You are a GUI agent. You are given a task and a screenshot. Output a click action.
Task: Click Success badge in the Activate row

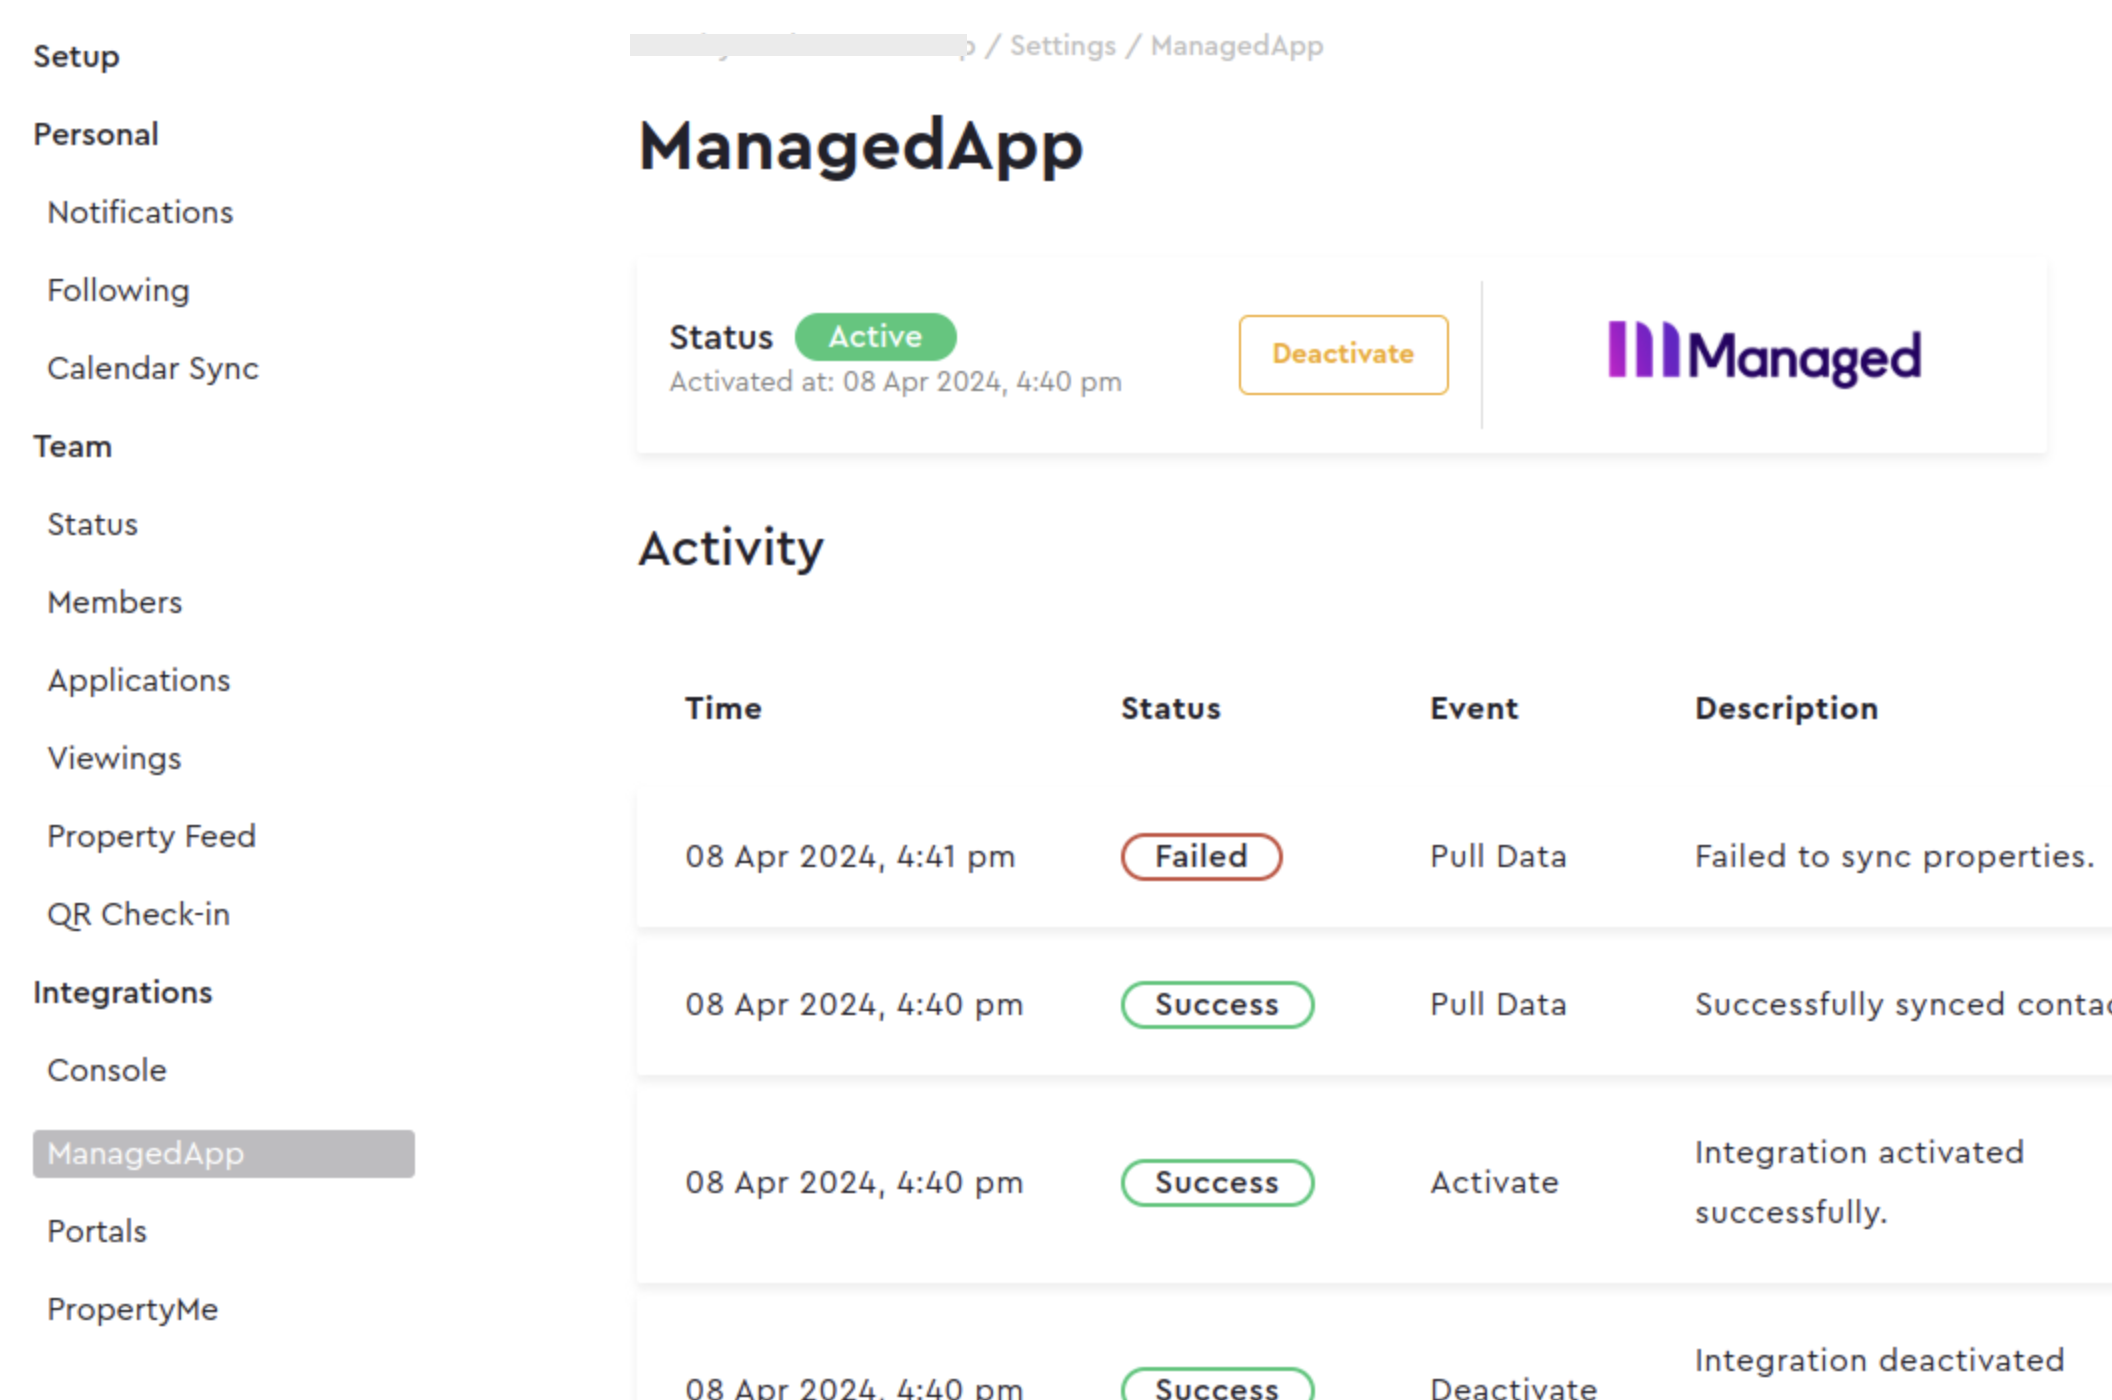[1217, 1183]
